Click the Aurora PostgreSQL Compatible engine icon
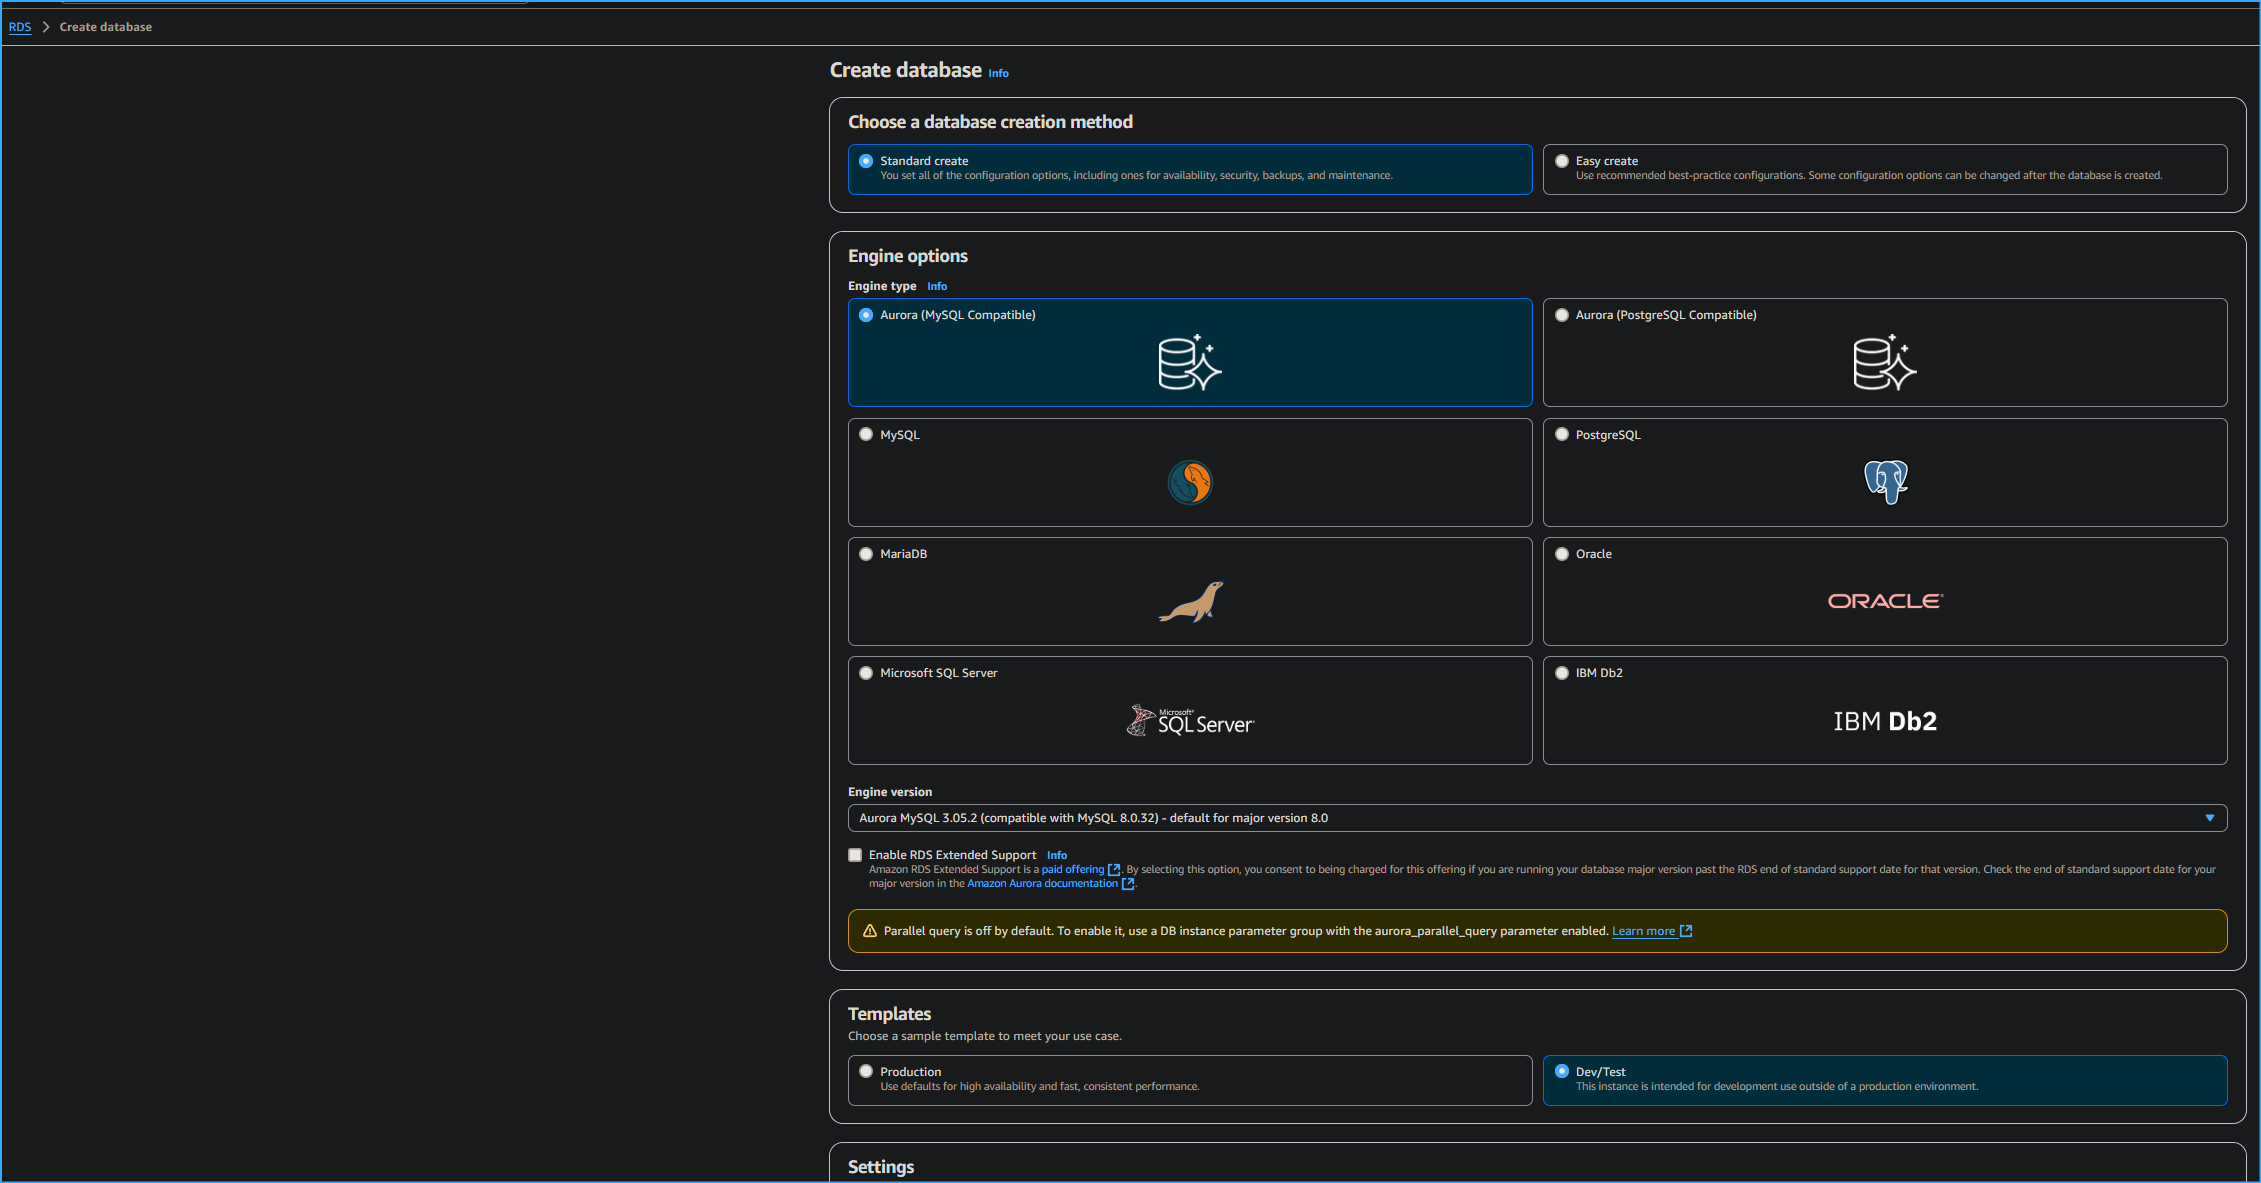The image size is (2261, 1183). pyautogui.click(x=1885, y=362)
